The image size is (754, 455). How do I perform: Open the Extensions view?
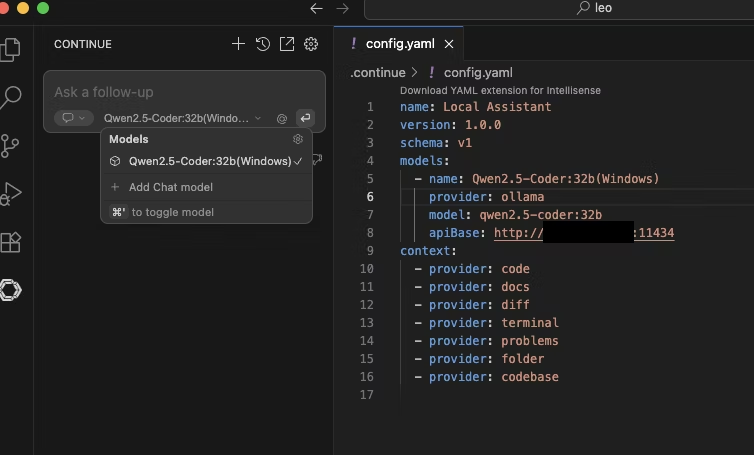[11, 242]
